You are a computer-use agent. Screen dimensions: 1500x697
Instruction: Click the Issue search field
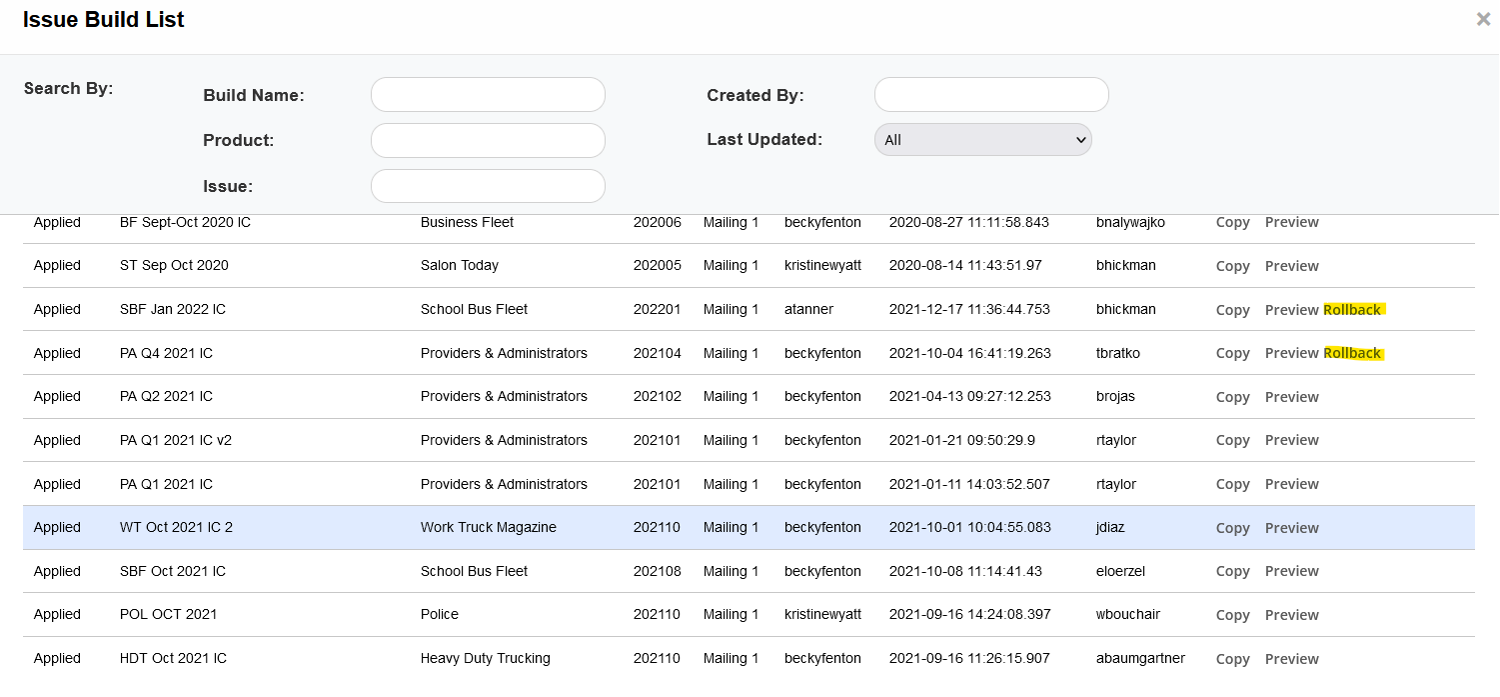(488, 187)
